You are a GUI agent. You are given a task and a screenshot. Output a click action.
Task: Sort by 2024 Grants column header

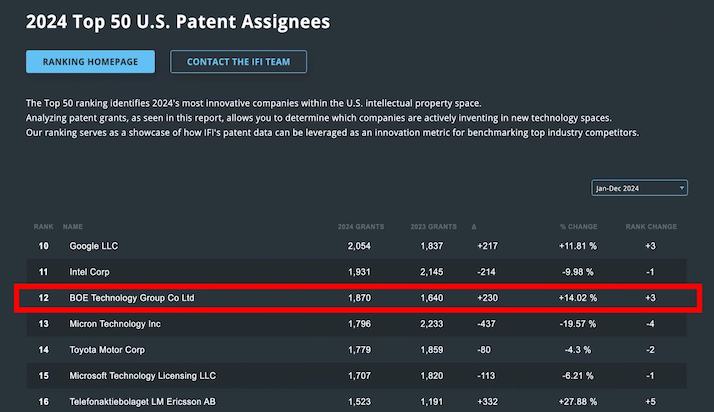point(361,227)
